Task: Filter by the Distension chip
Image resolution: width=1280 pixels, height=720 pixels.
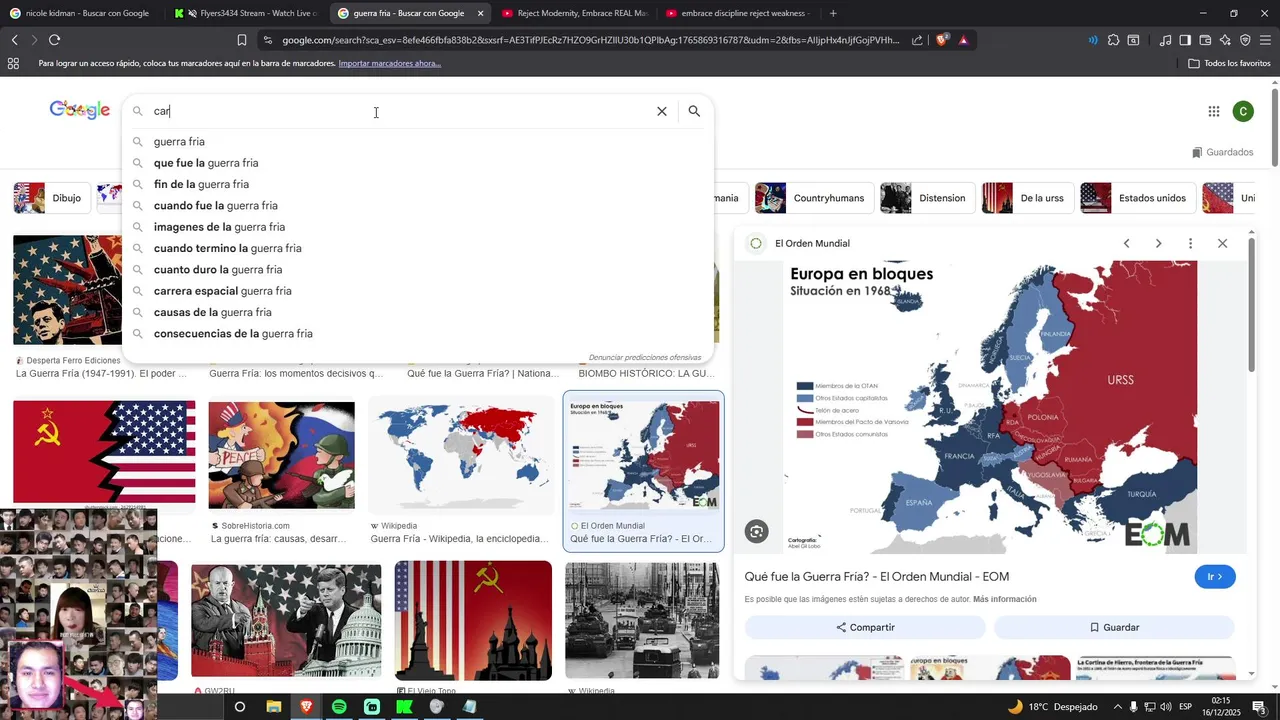Action: click(x=928, y=198)
